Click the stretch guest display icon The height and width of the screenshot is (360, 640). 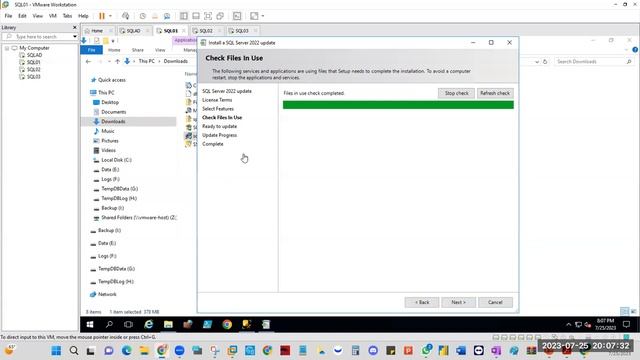(254, 16)
